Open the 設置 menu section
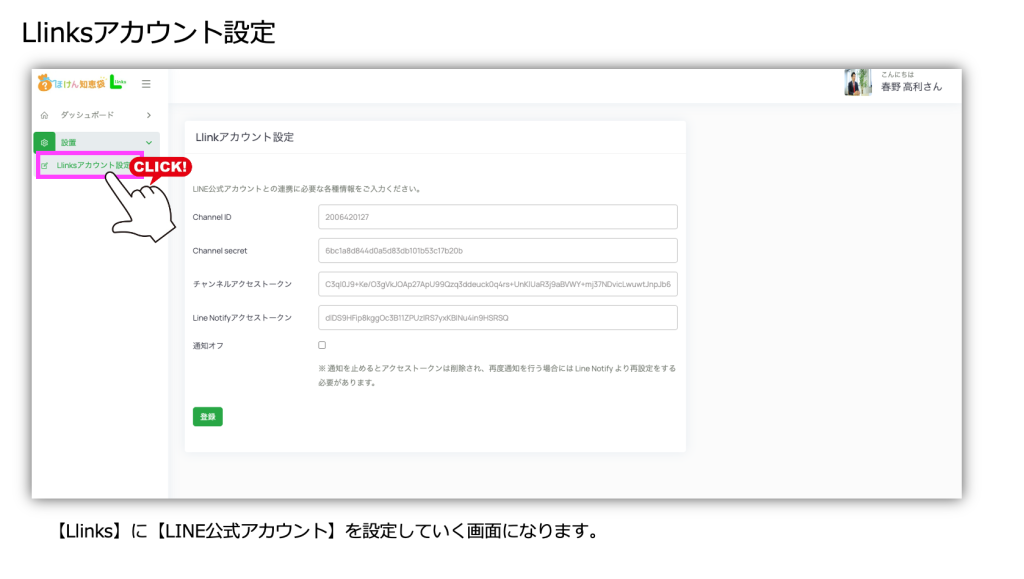The width and height of the screenshot is (1024, 579). pyautogui.click(x=96, y=142)
